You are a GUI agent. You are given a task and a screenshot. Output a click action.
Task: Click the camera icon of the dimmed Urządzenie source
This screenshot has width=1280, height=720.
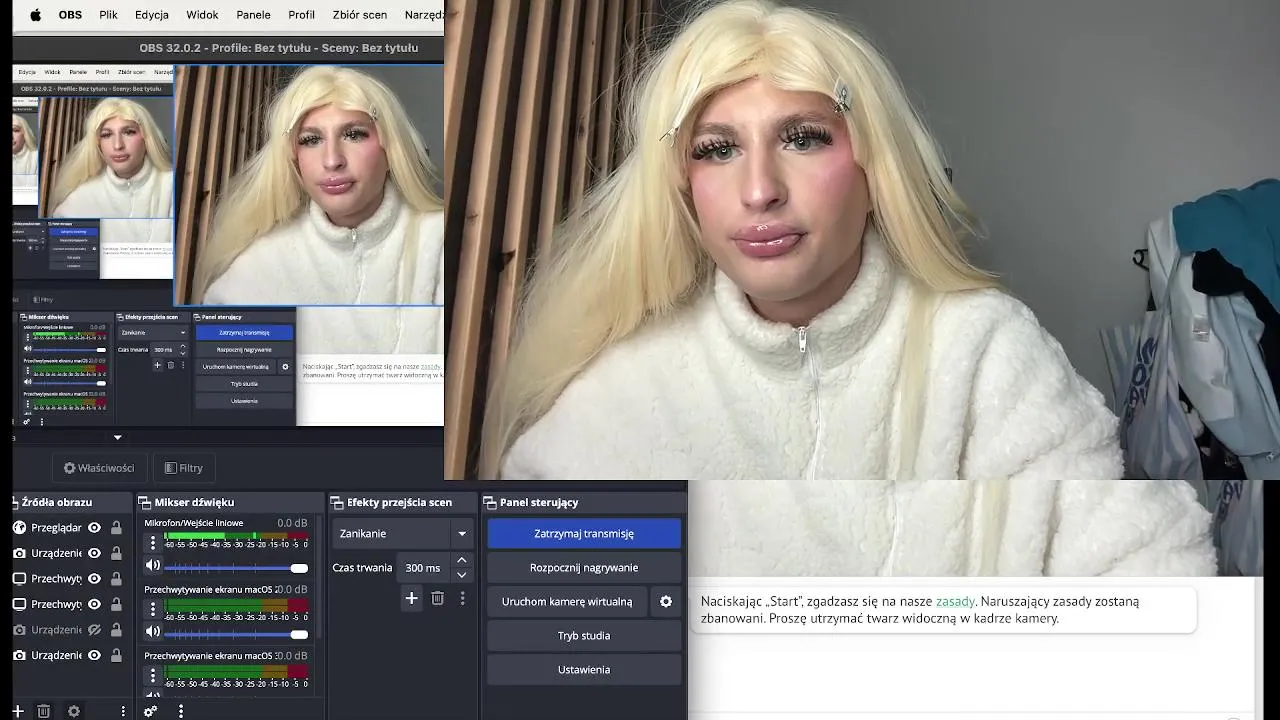pos(19,630)
